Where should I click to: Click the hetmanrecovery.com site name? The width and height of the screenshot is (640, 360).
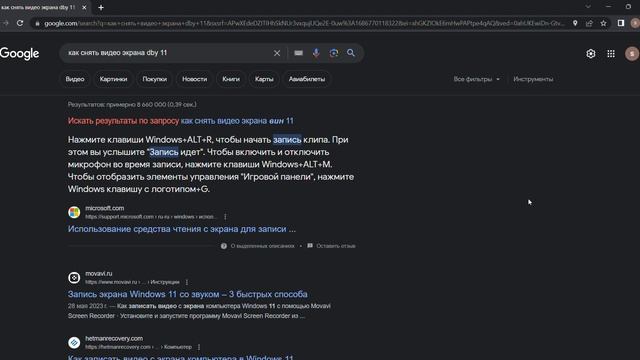[114, 338]
